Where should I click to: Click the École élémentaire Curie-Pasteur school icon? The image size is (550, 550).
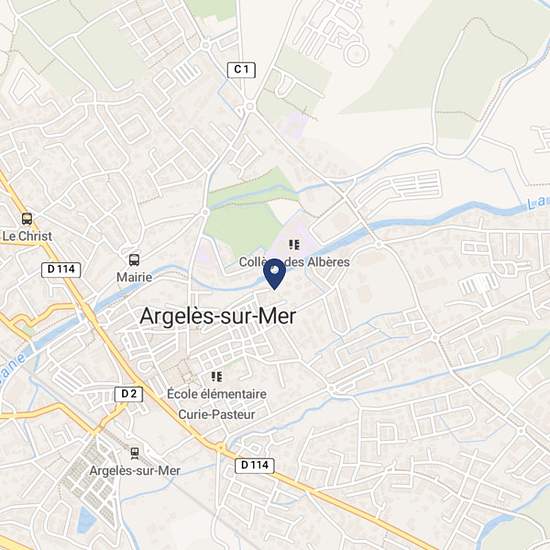pos(217,377)
